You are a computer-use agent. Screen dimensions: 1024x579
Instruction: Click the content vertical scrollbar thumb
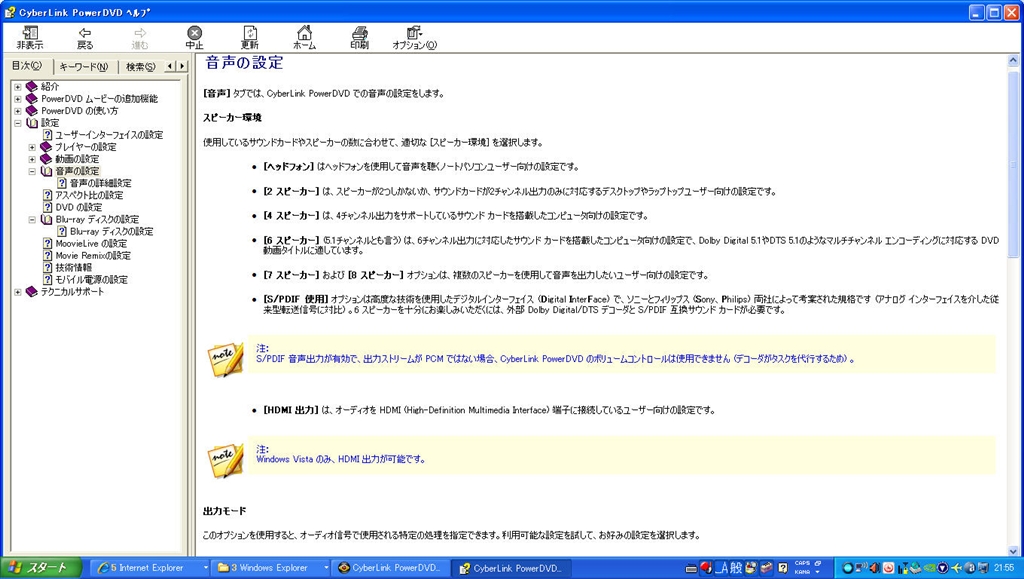click(1014, 163)
